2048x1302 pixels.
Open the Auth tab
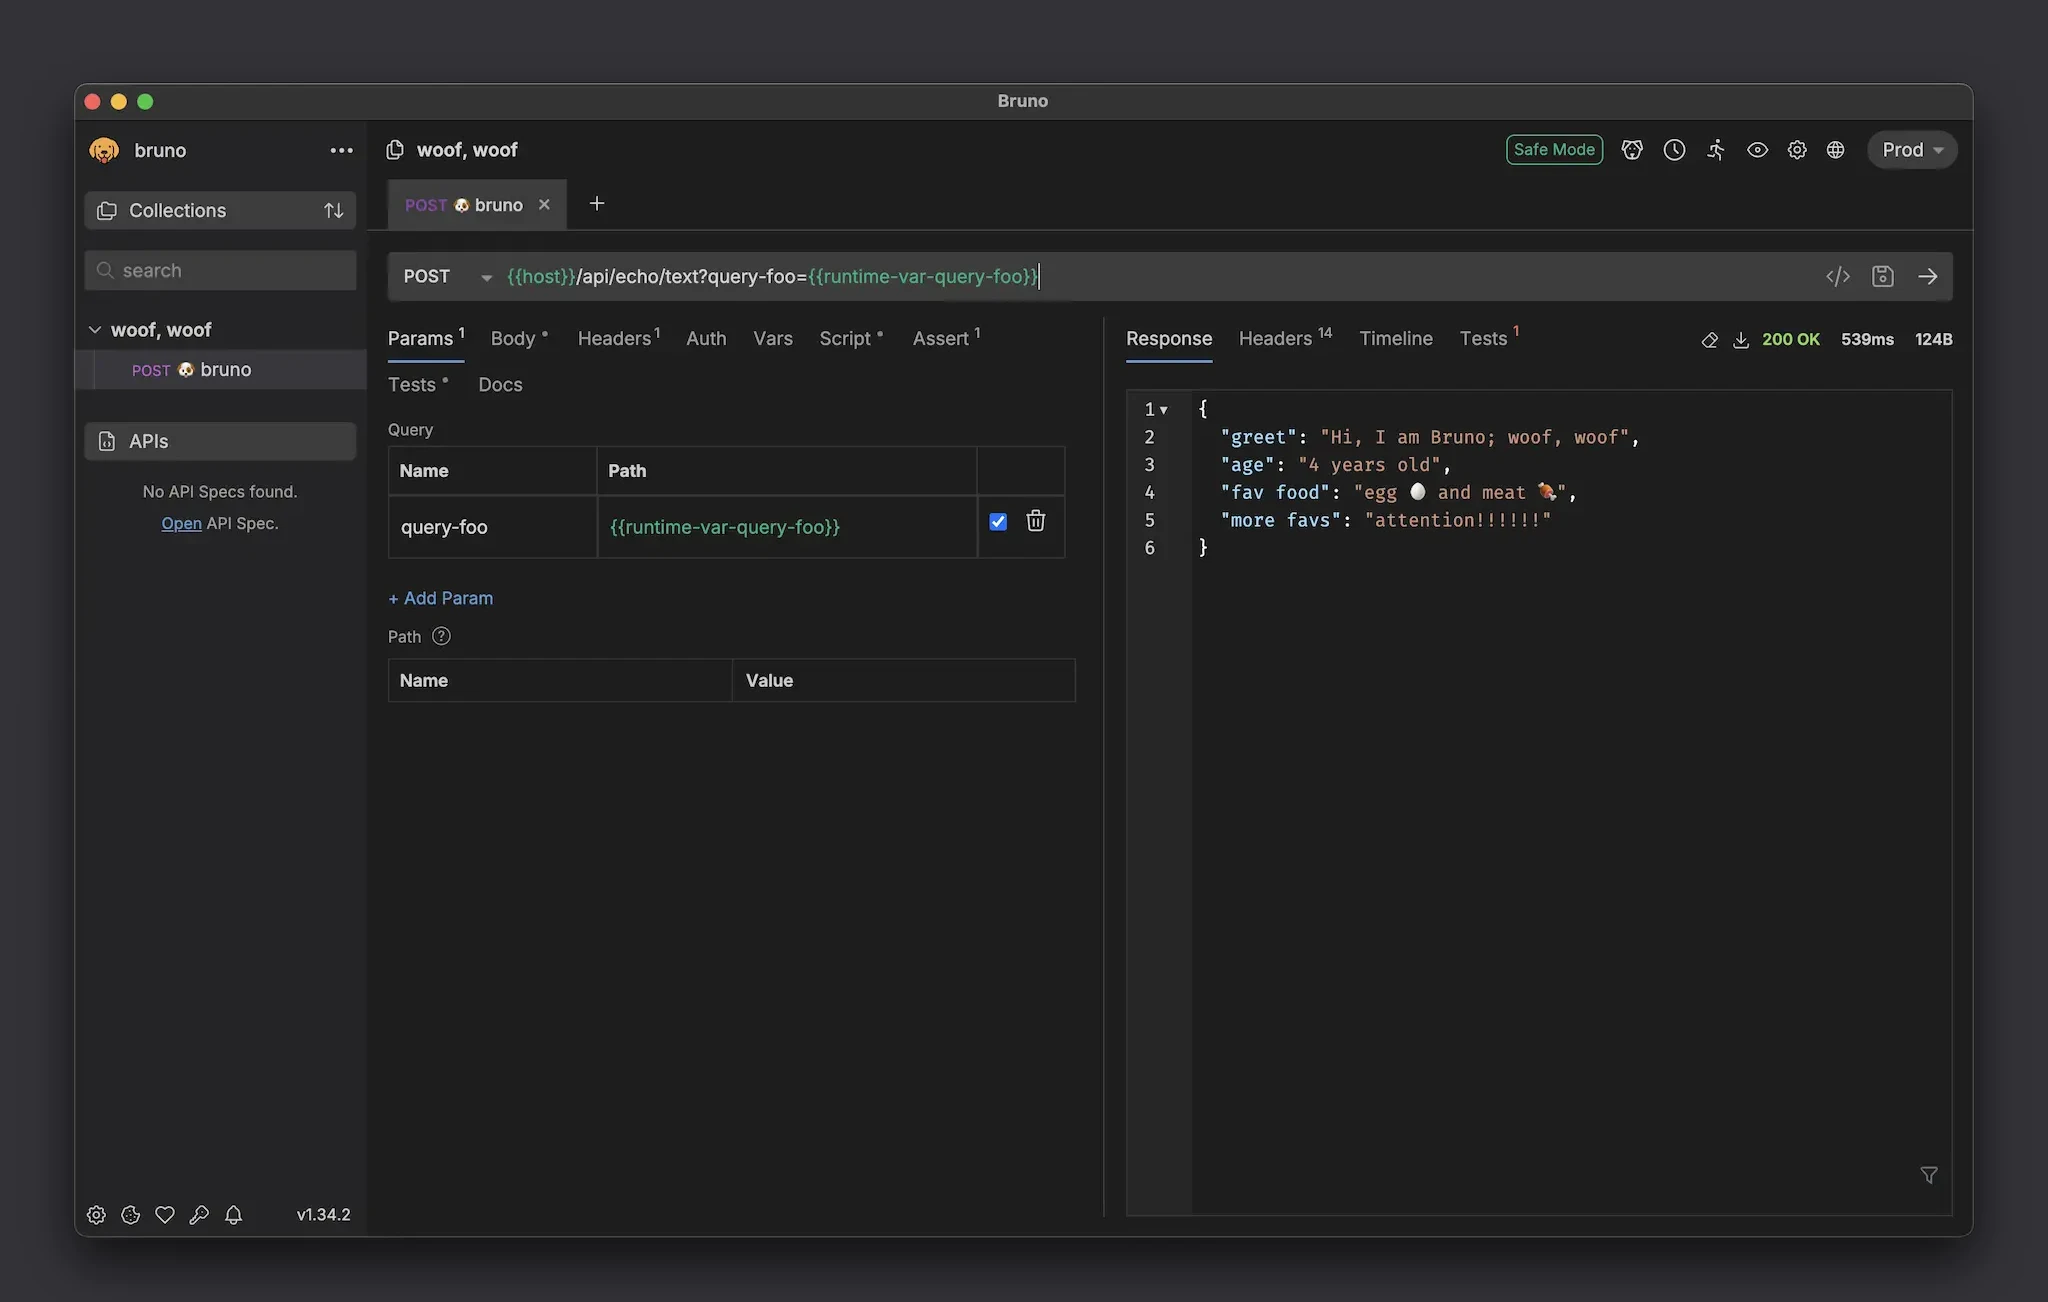pyautogui.click(x=706, y=339)
